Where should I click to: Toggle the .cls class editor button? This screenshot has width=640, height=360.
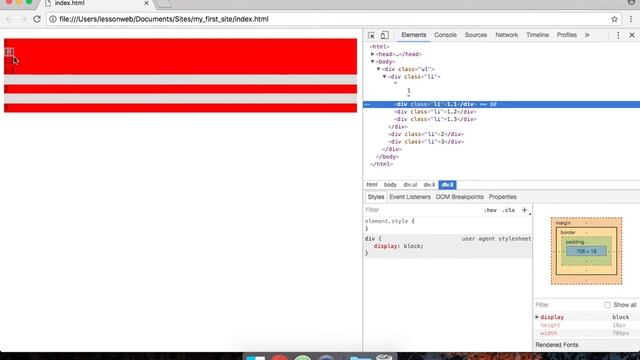click(x=509, y=210)
